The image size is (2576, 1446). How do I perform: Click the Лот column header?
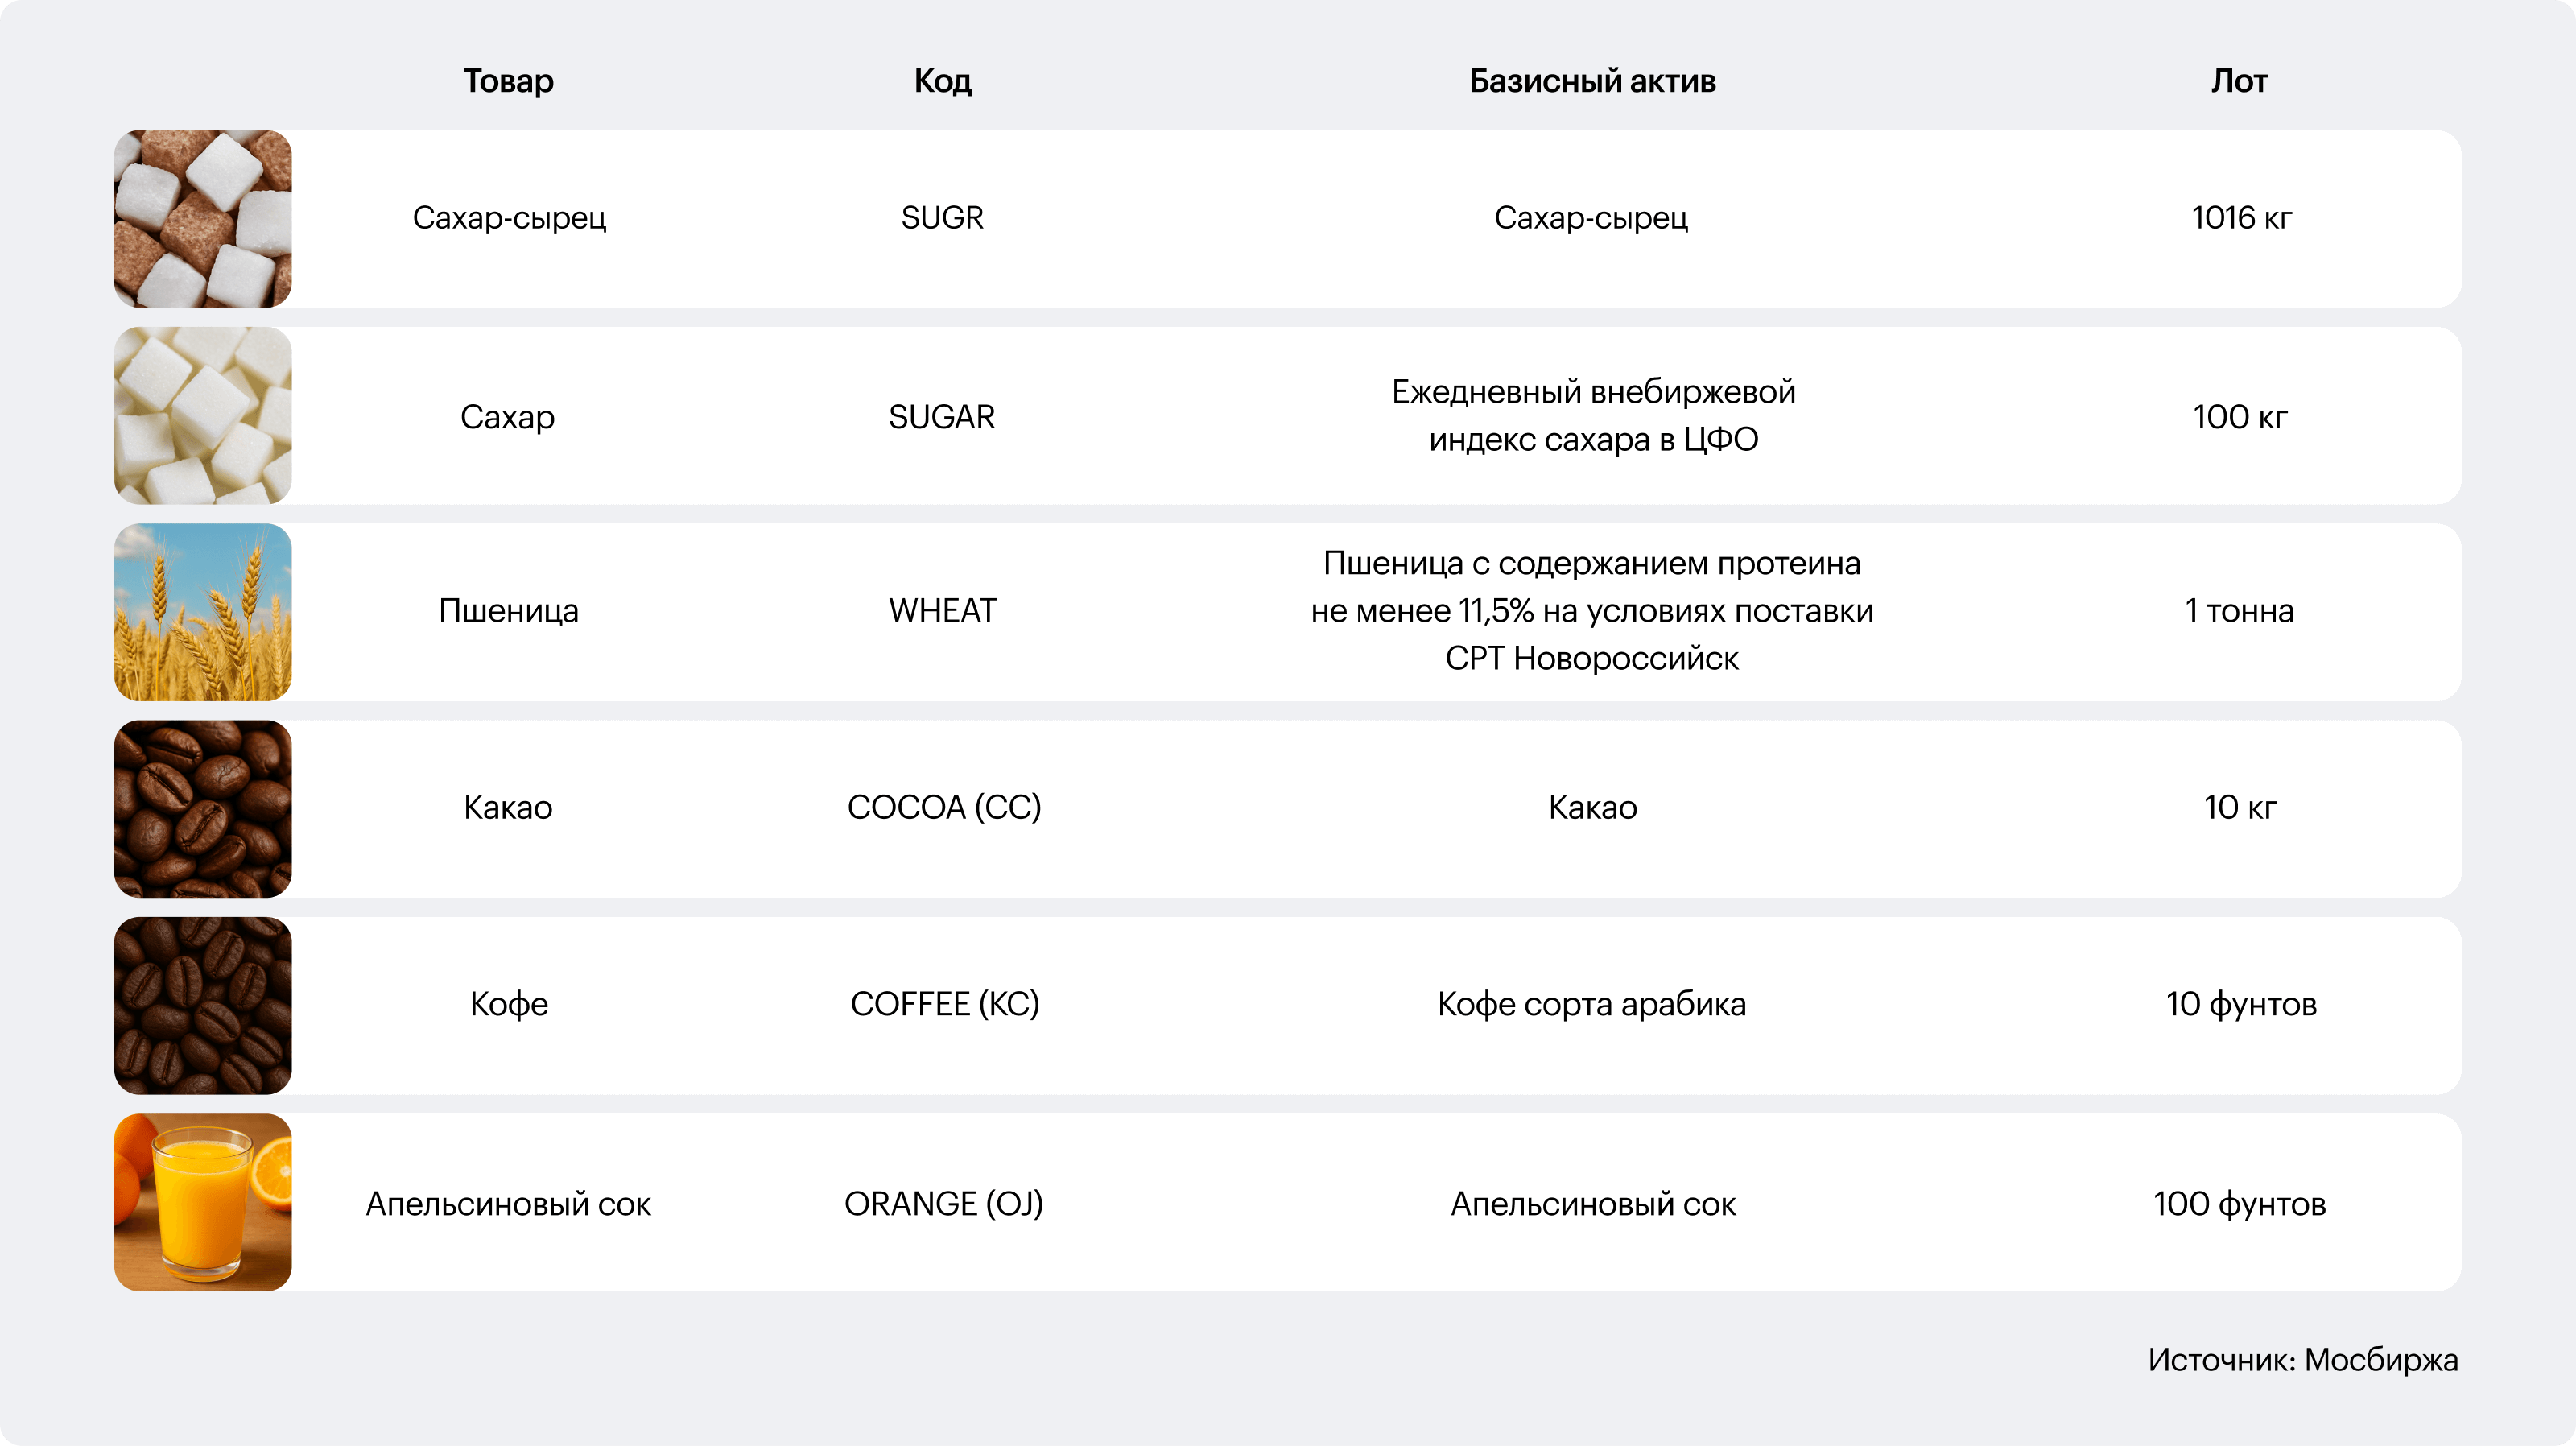click(x=2239, y=81)
